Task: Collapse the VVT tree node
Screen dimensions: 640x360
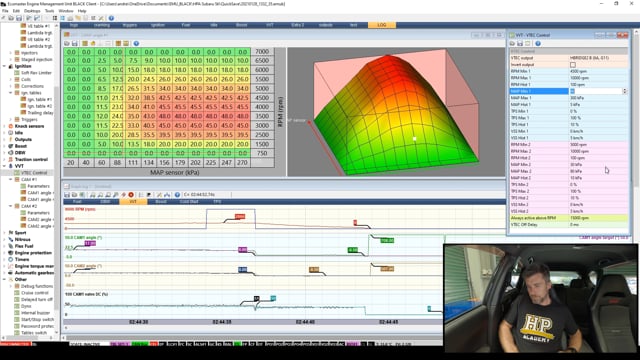Action: pyautogui.click(x=4, y=166)
